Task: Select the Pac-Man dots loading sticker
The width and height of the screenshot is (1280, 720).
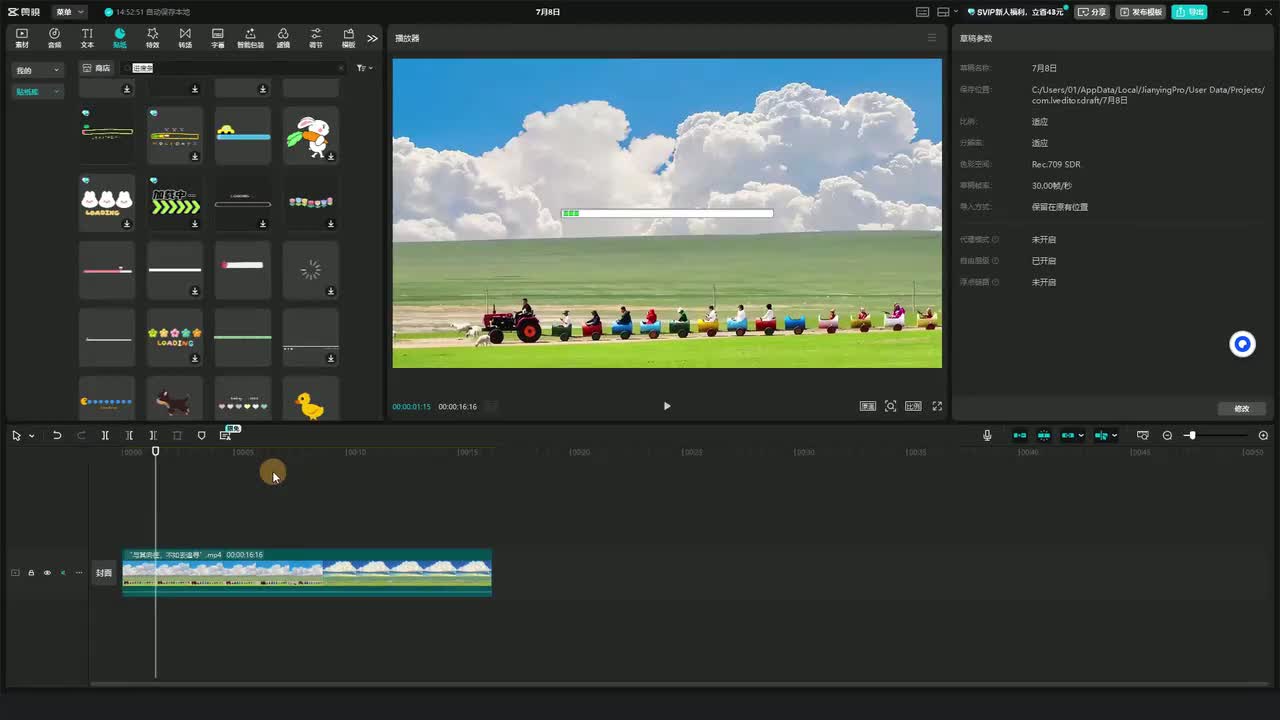Action: click(107, 398)
